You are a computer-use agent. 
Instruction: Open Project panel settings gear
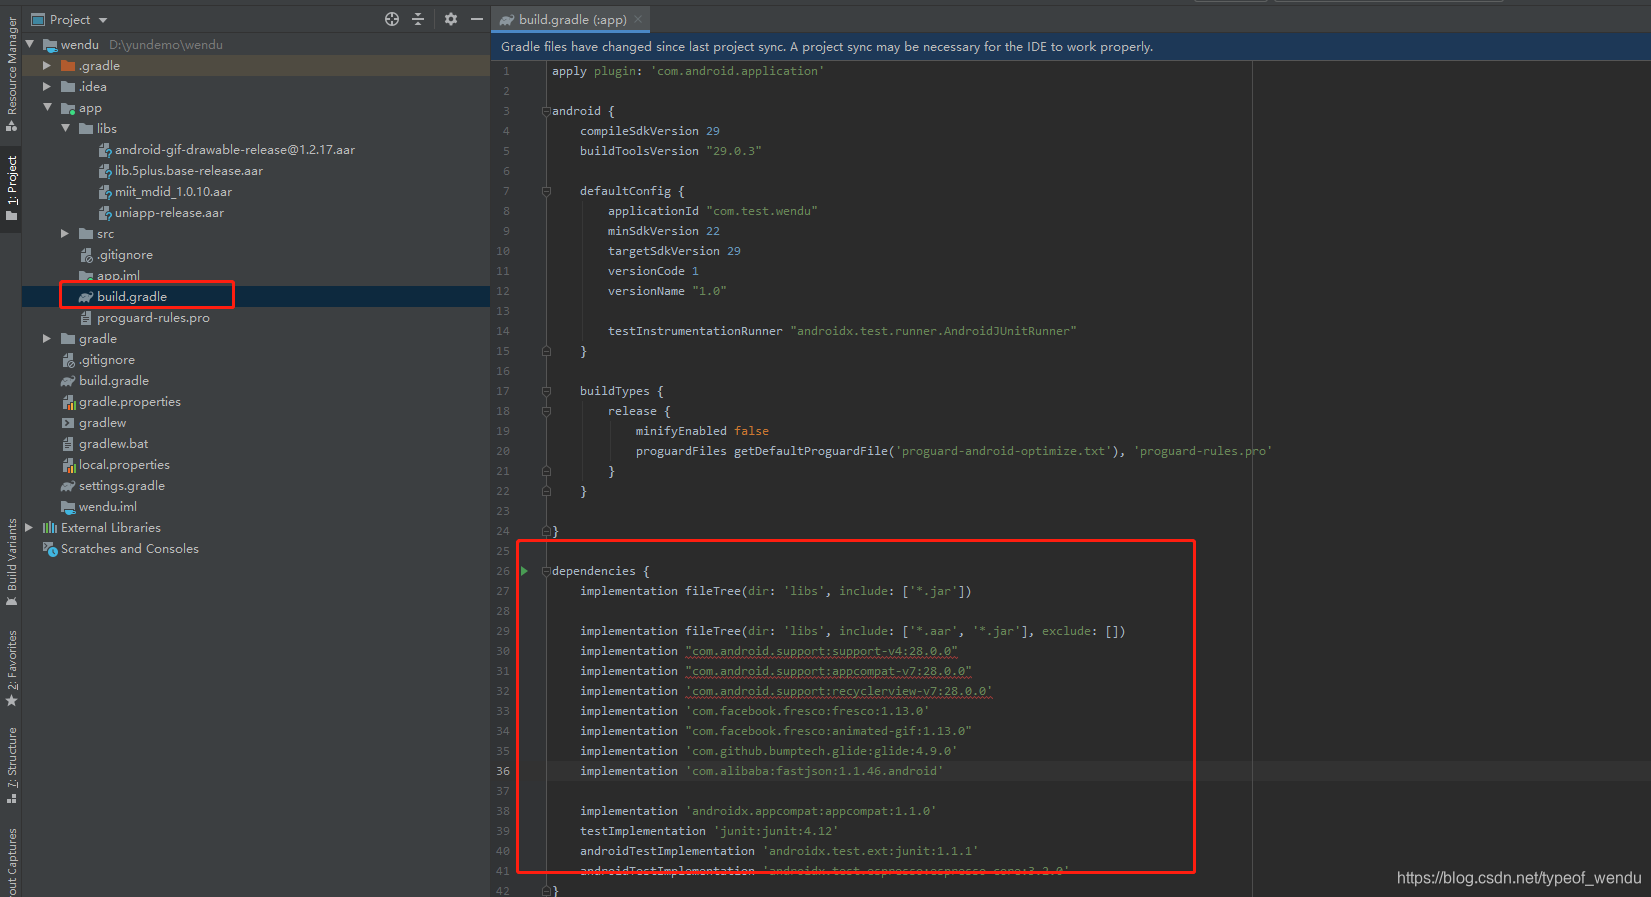[x=451, y=19]
